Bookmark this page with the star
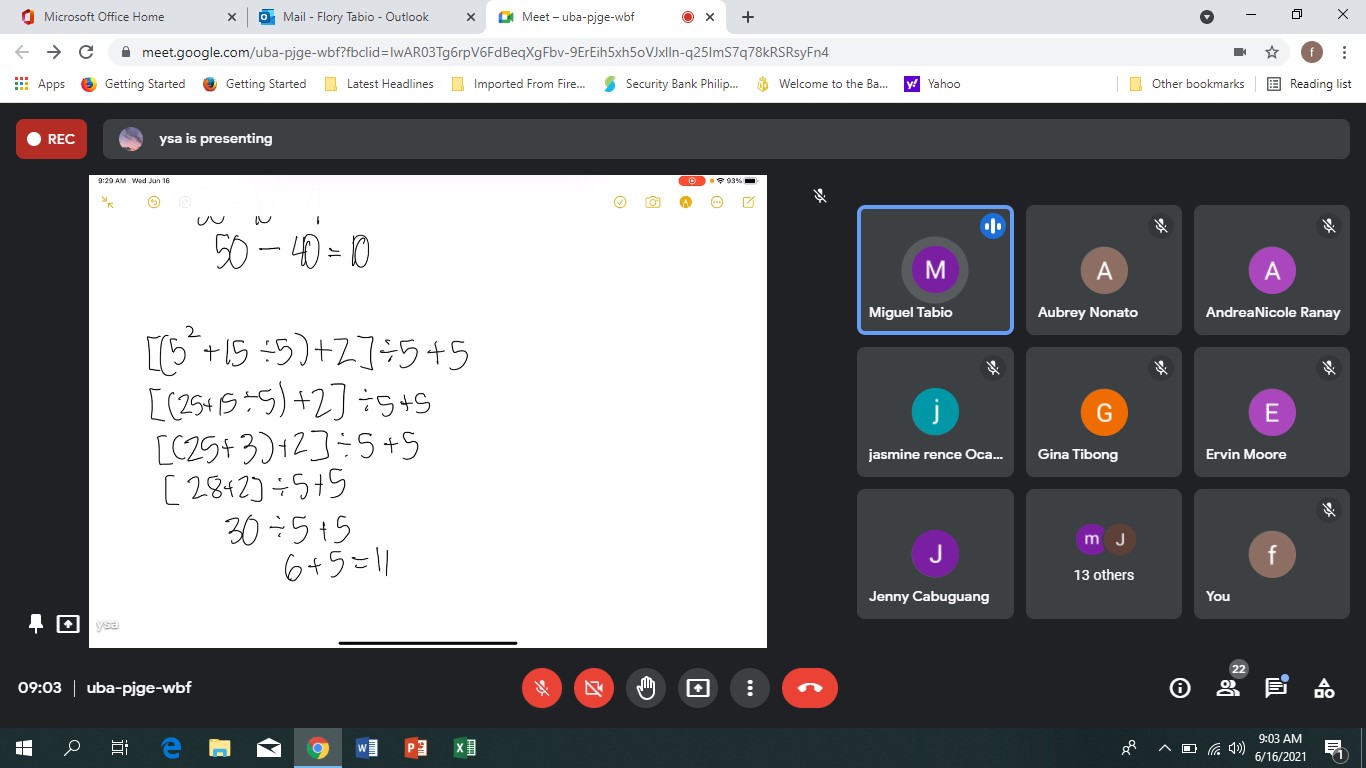Screen dimensions: 1366x768 click(1272, 52)
